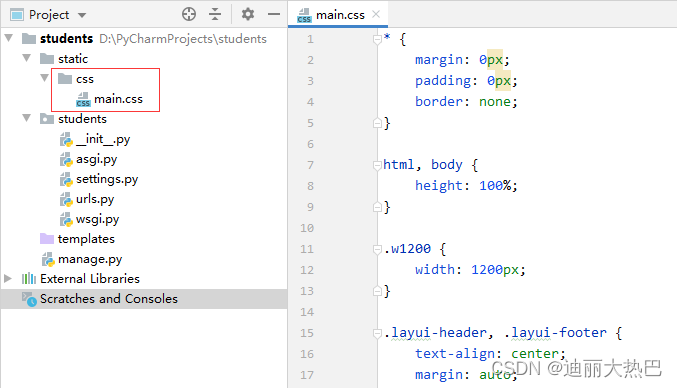Select the students root project folder
Screen dimensions: 677x388
[x=66, y=39]
